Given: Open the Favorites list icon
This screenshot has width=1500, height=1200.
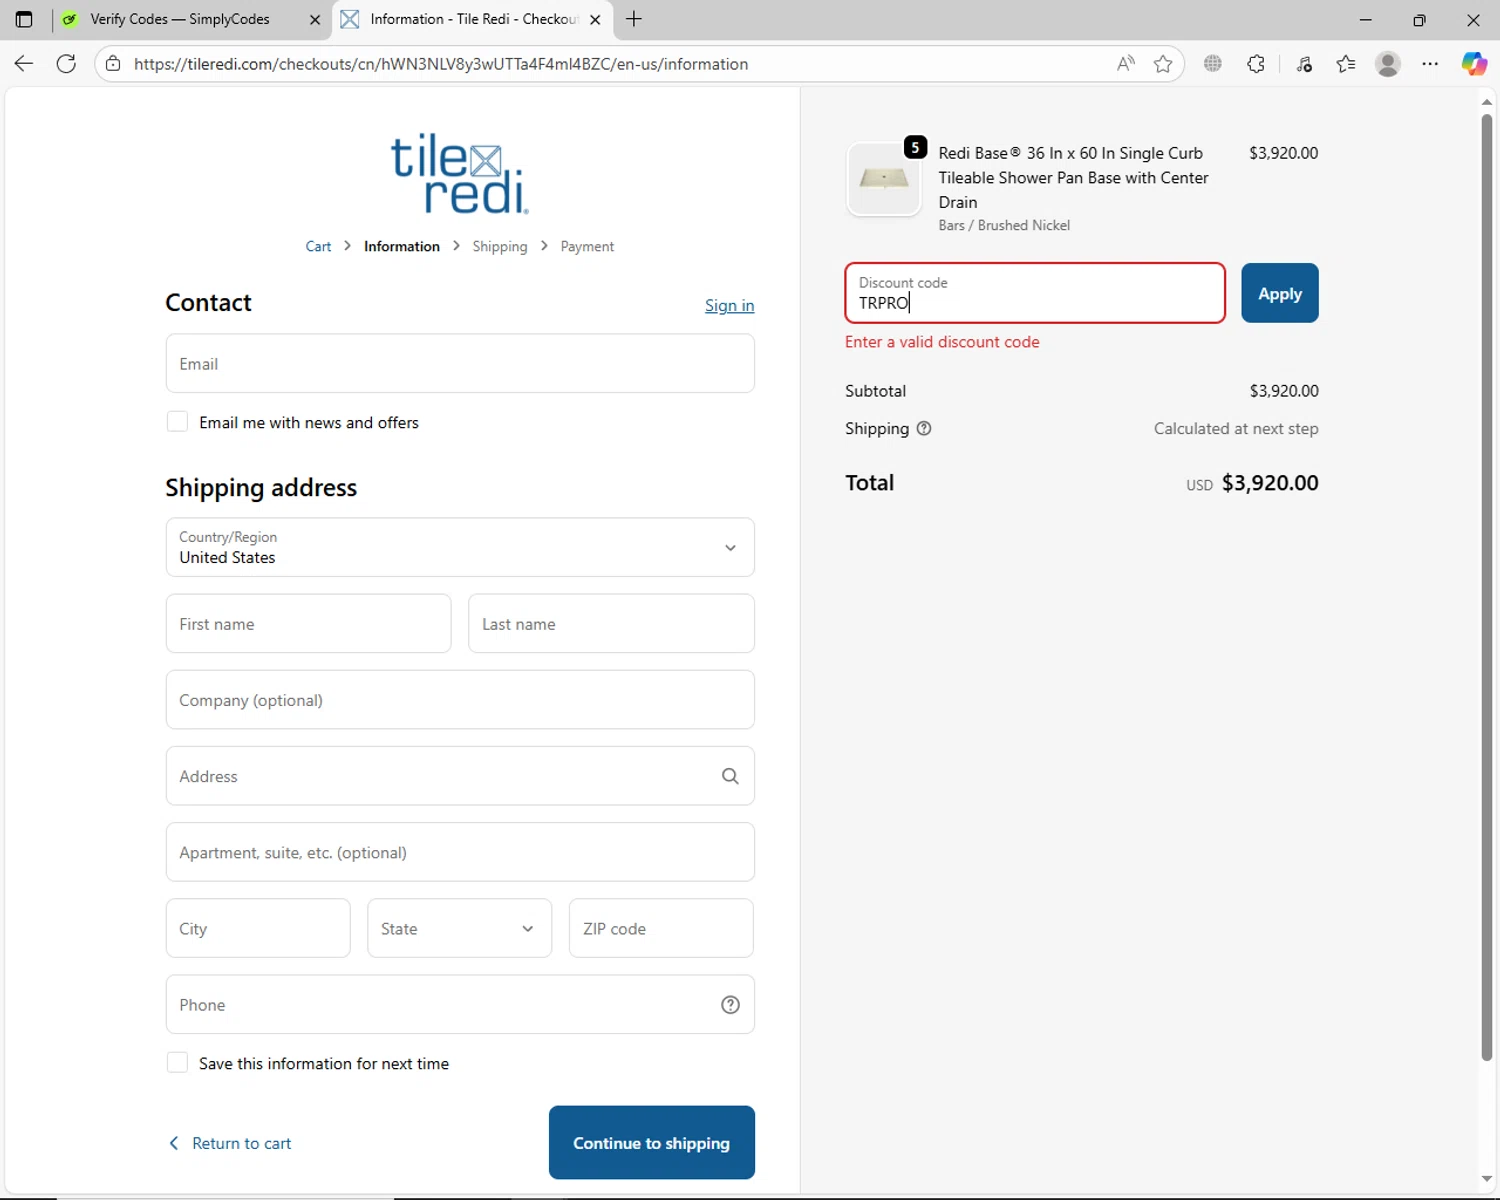Looking at the screenshot, I should (1346, 64).
